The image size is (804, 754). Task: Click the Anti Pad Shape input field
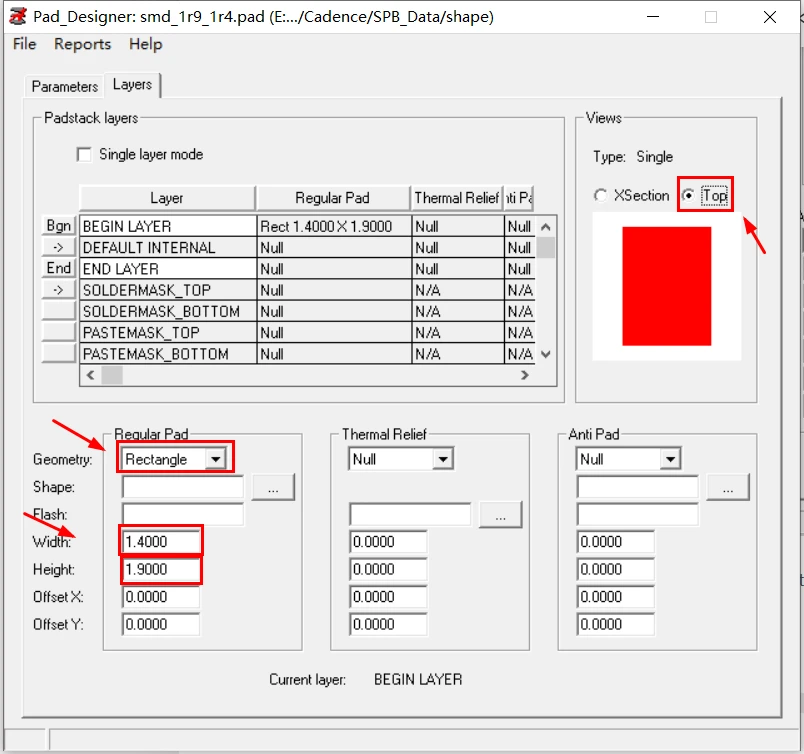pyautogui.click(x=638, y=487)
